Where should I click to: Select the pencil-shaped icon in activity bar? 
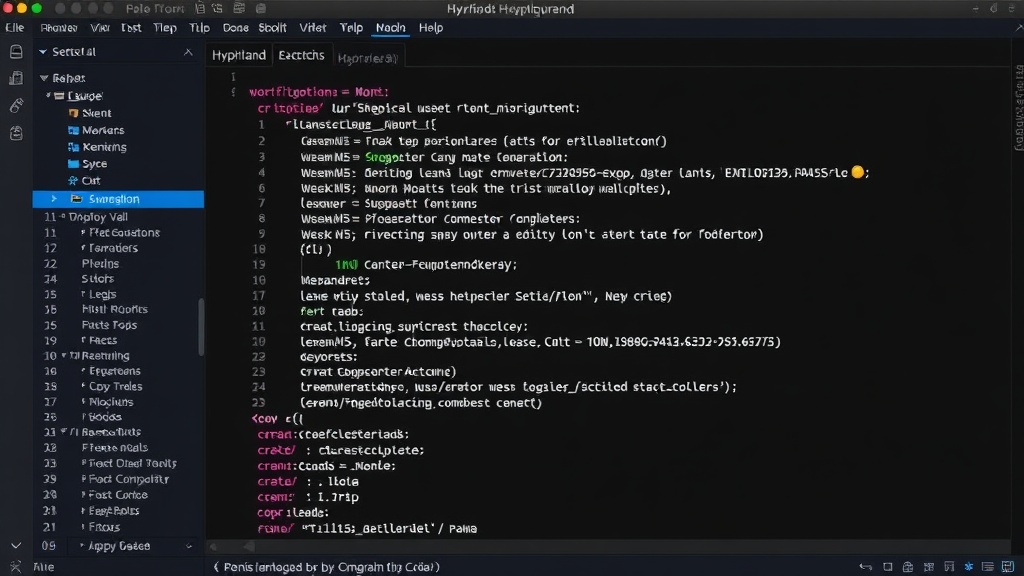tap(16, 105)
